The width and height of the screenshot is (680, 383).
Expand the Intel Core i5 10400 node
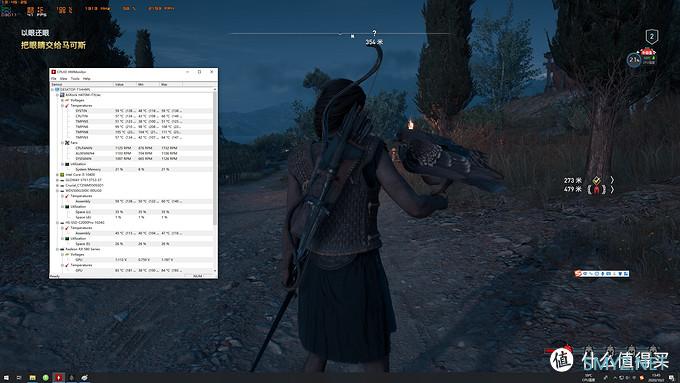coord(57,175)
